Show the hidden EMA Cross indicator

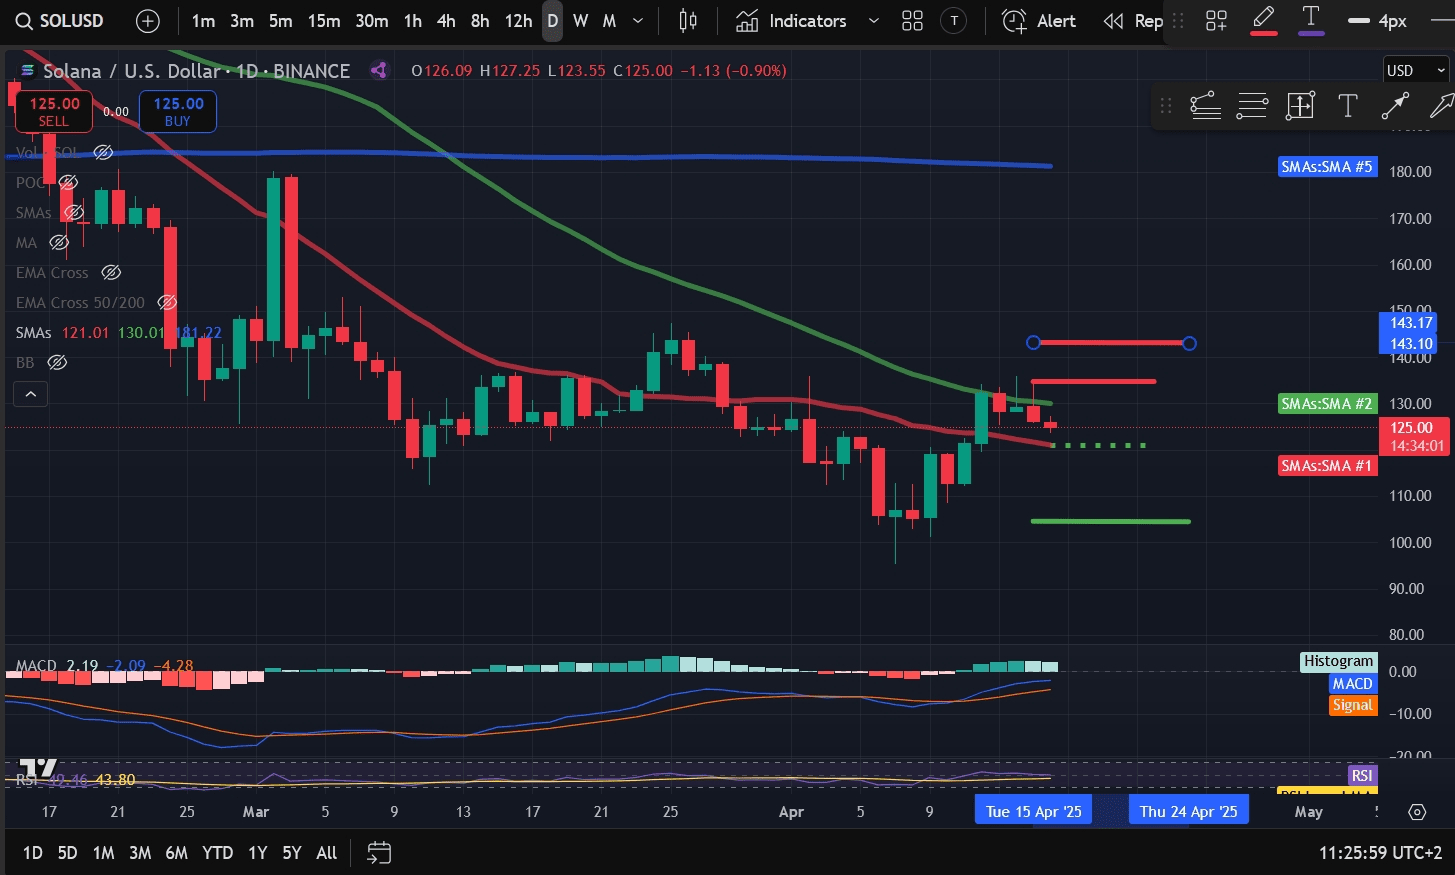tap(111, 272)
